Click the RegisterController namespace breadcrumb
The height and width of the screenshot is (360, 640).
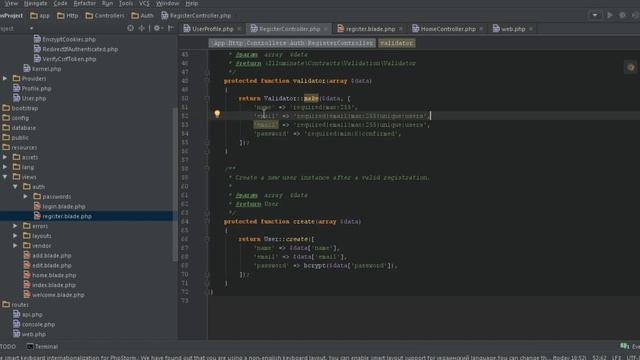tap(292, 43)
